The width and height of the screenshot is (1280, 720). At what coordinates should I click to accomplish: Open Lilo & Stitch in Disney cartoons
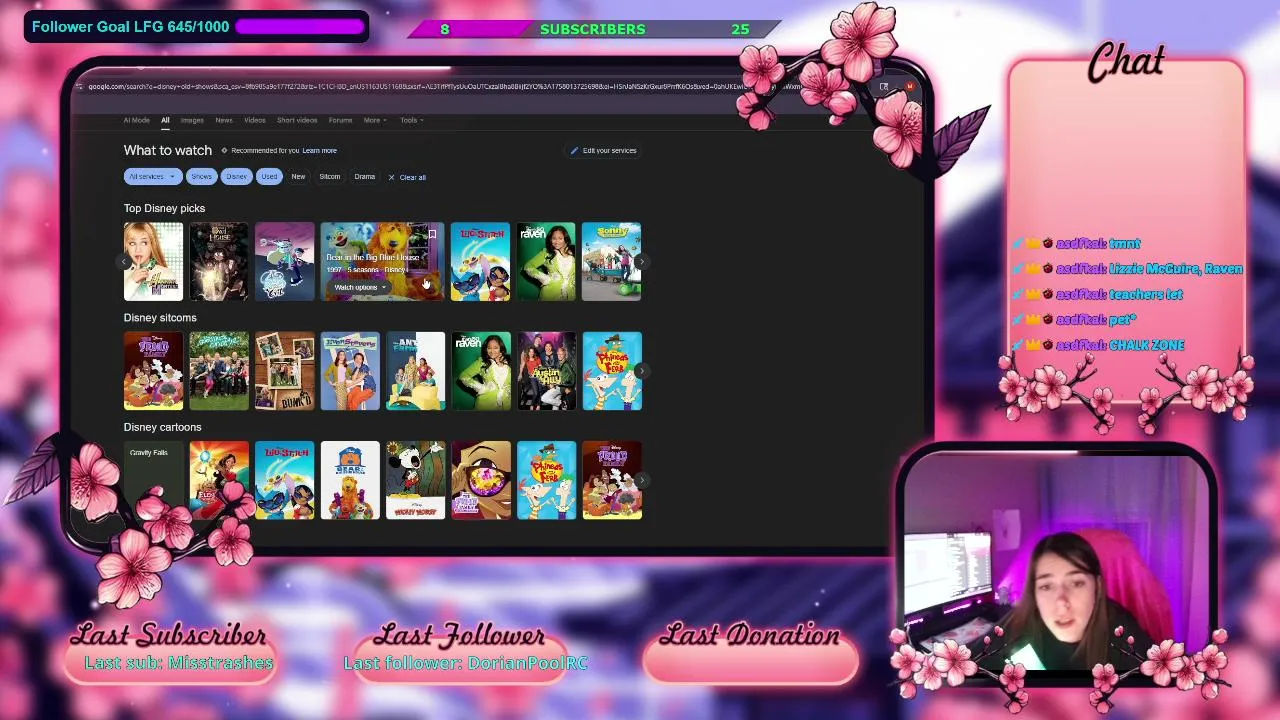click(284, 480)
